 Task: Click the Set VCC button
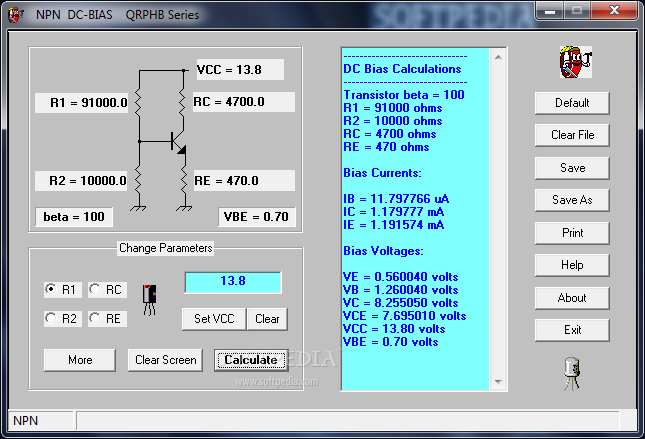point(214,319)
